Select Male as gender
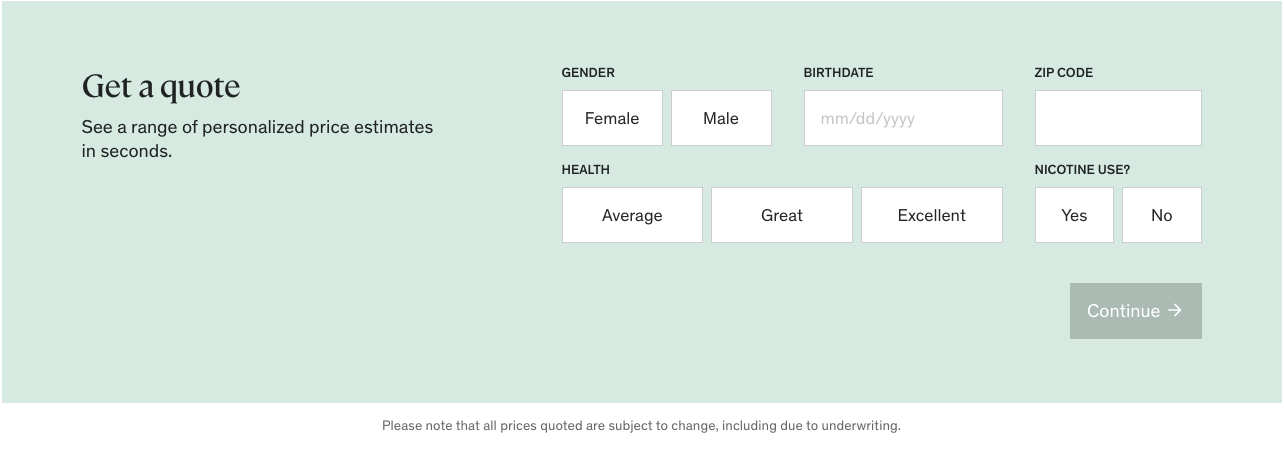 coord(721,118)
